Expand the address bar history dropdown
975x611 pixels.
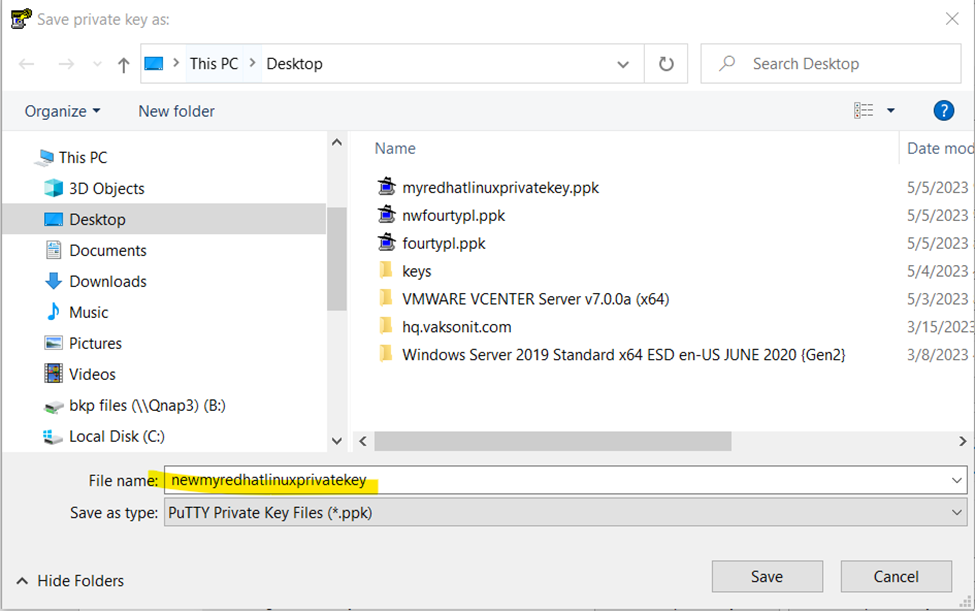pyautogui.click(x=624, y=64)
